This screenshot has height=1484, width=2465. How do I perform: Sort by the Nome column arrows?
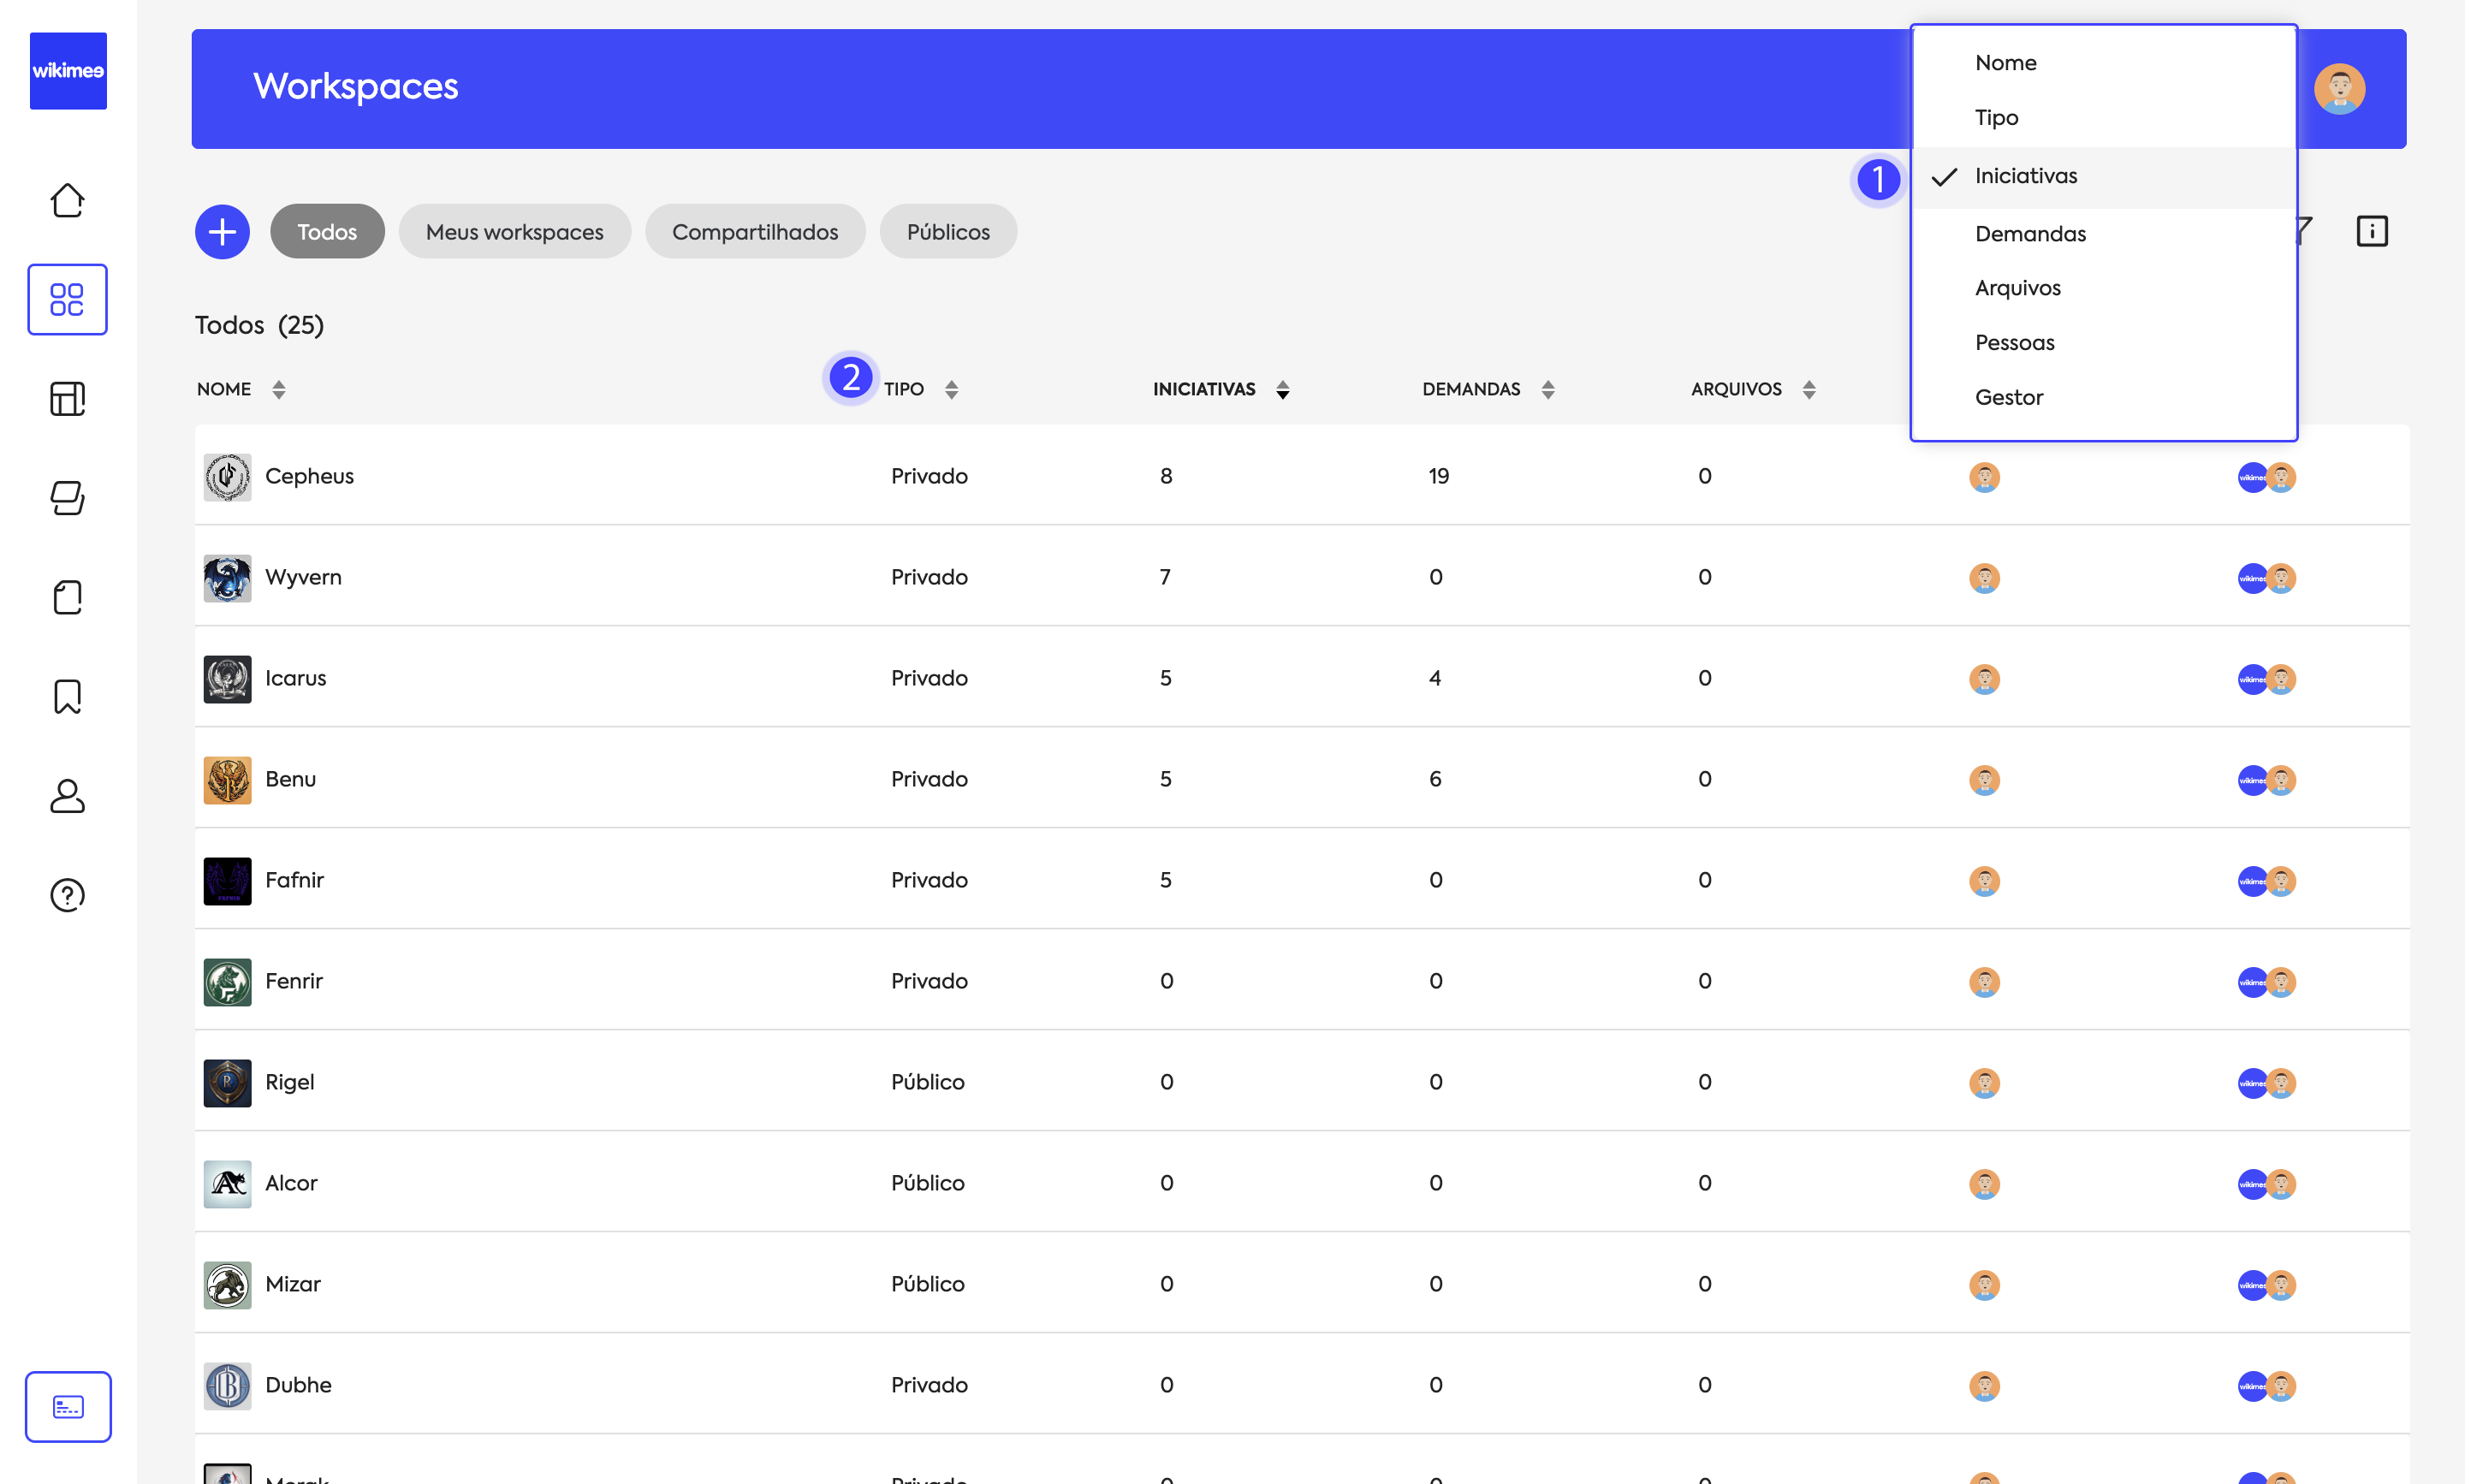279,389
